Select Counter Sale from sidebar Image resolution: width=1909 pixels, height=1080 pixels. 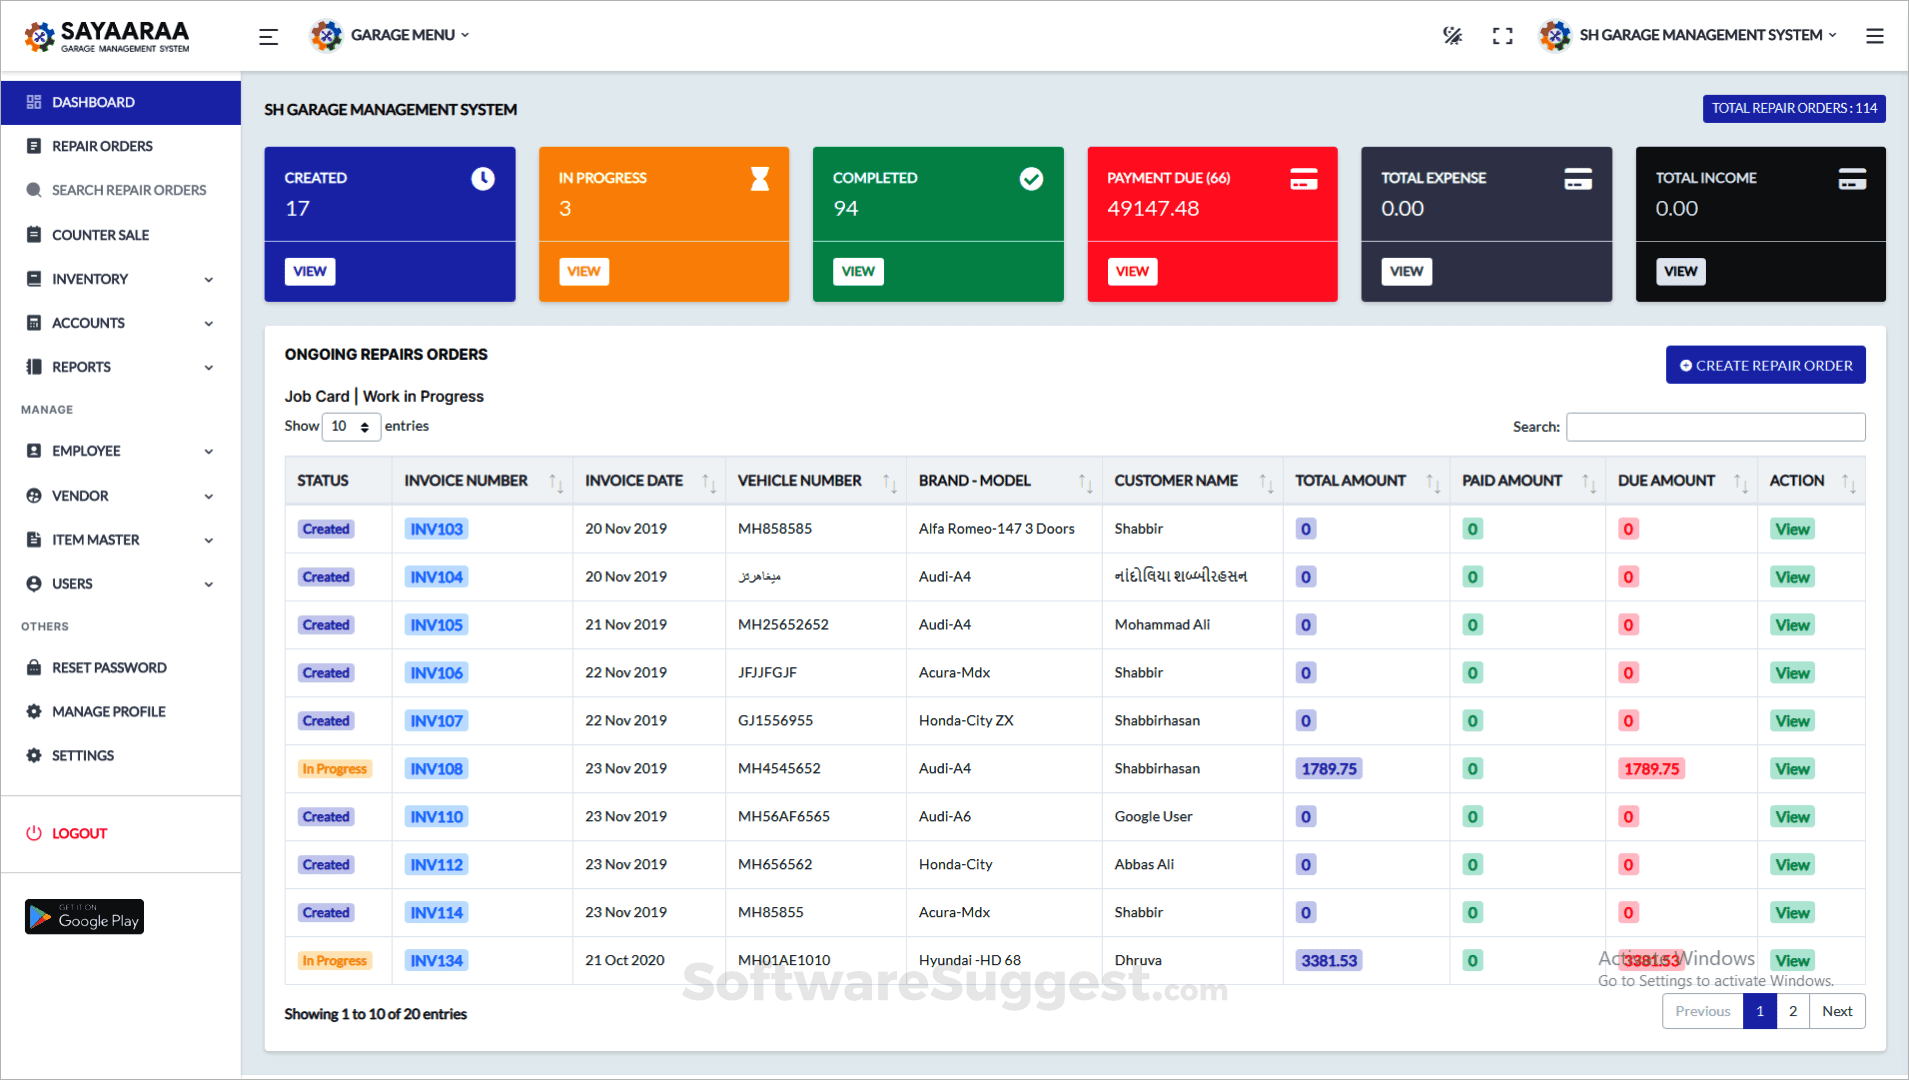click(100, 235)
